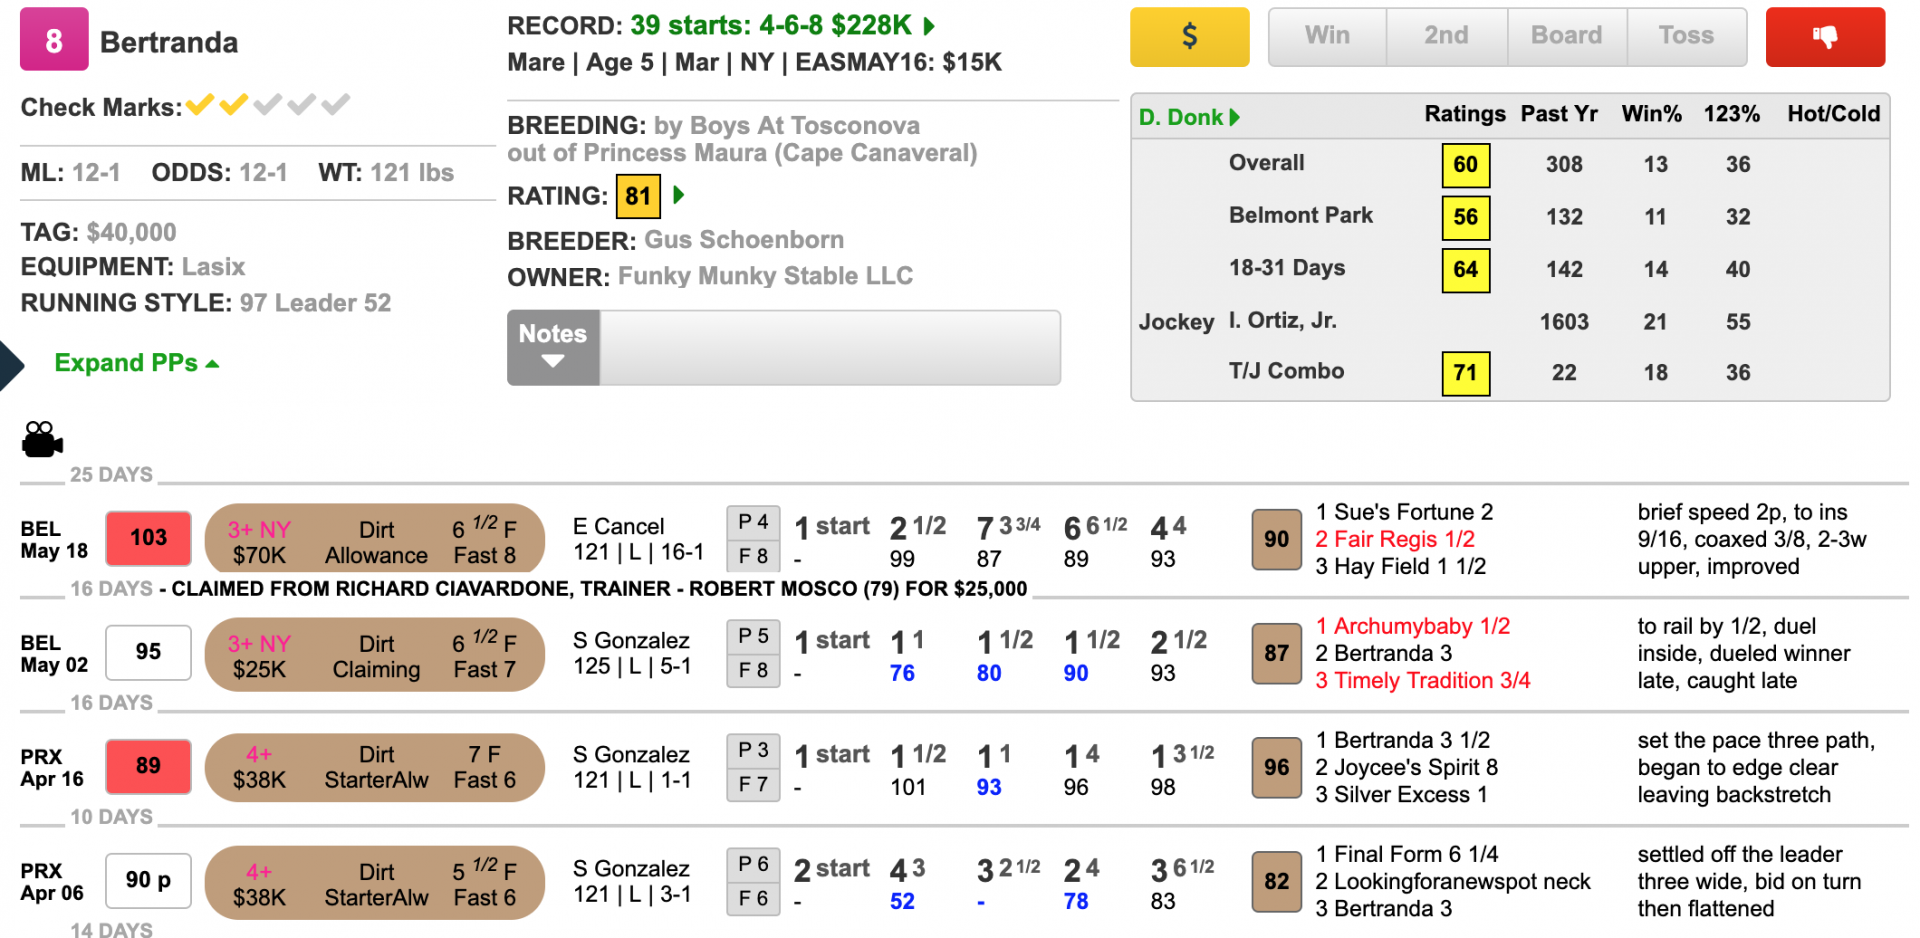Click the green arrow beside RECORD stats
1920x938 pixels.
pyautogui.click(x=929, y=26)
